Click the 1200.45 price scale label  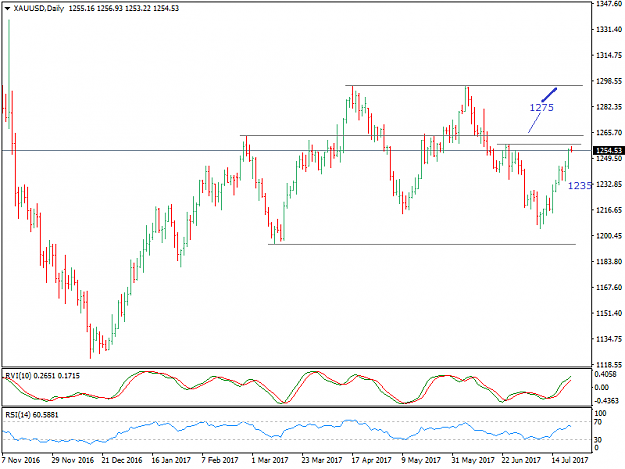[x=609, y=235]
